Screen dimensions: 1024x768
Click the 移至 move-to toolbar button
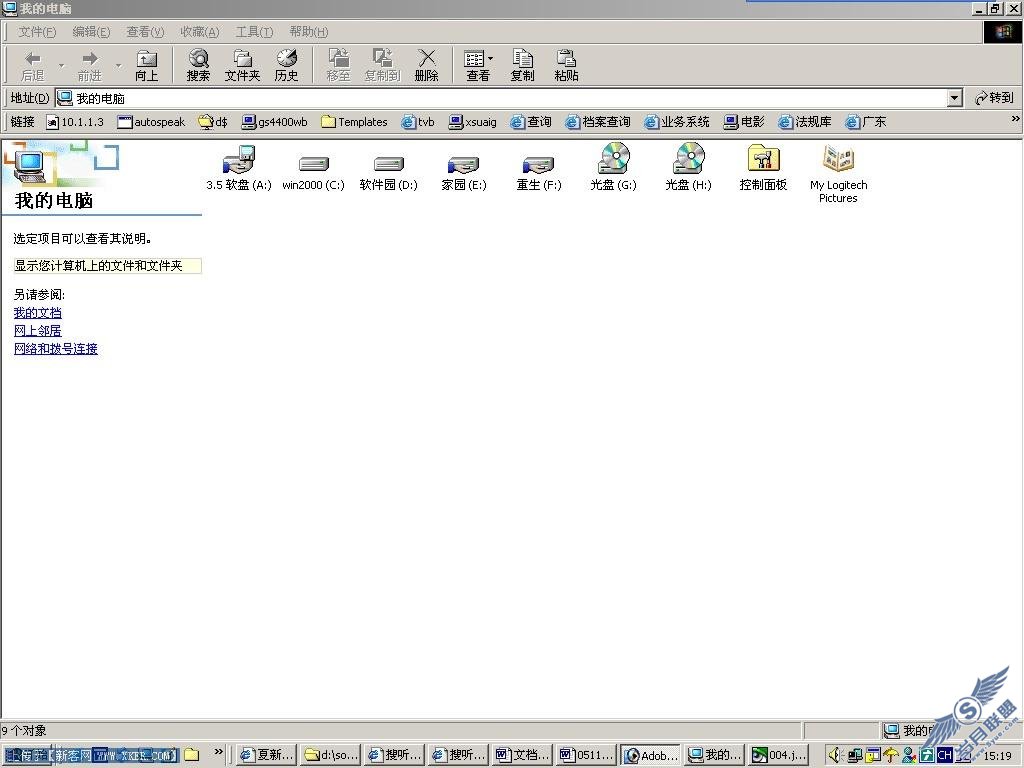coord(338,65)
